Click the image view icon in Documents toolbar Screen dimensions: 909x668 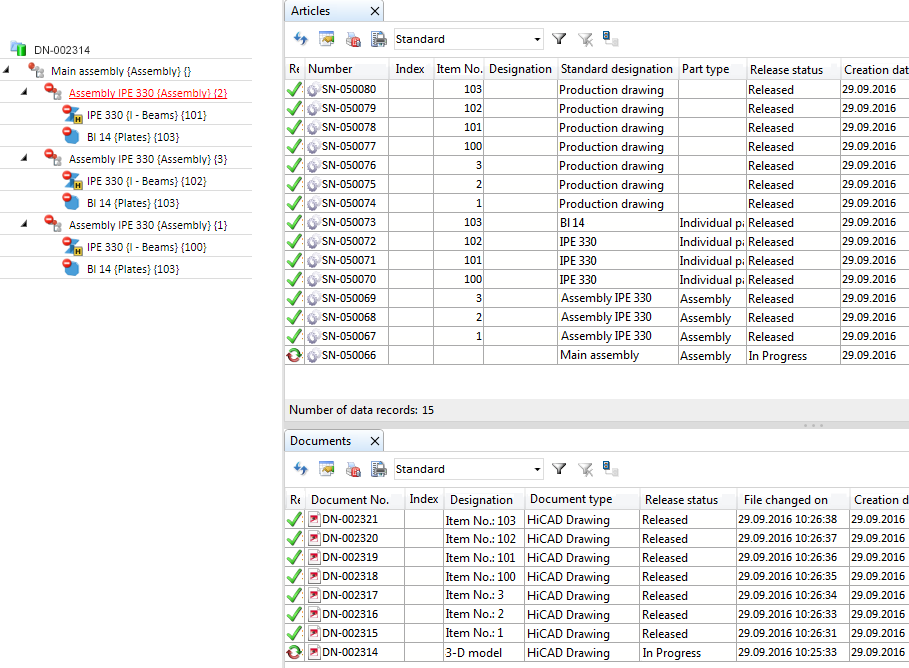[x=326, y=469]
